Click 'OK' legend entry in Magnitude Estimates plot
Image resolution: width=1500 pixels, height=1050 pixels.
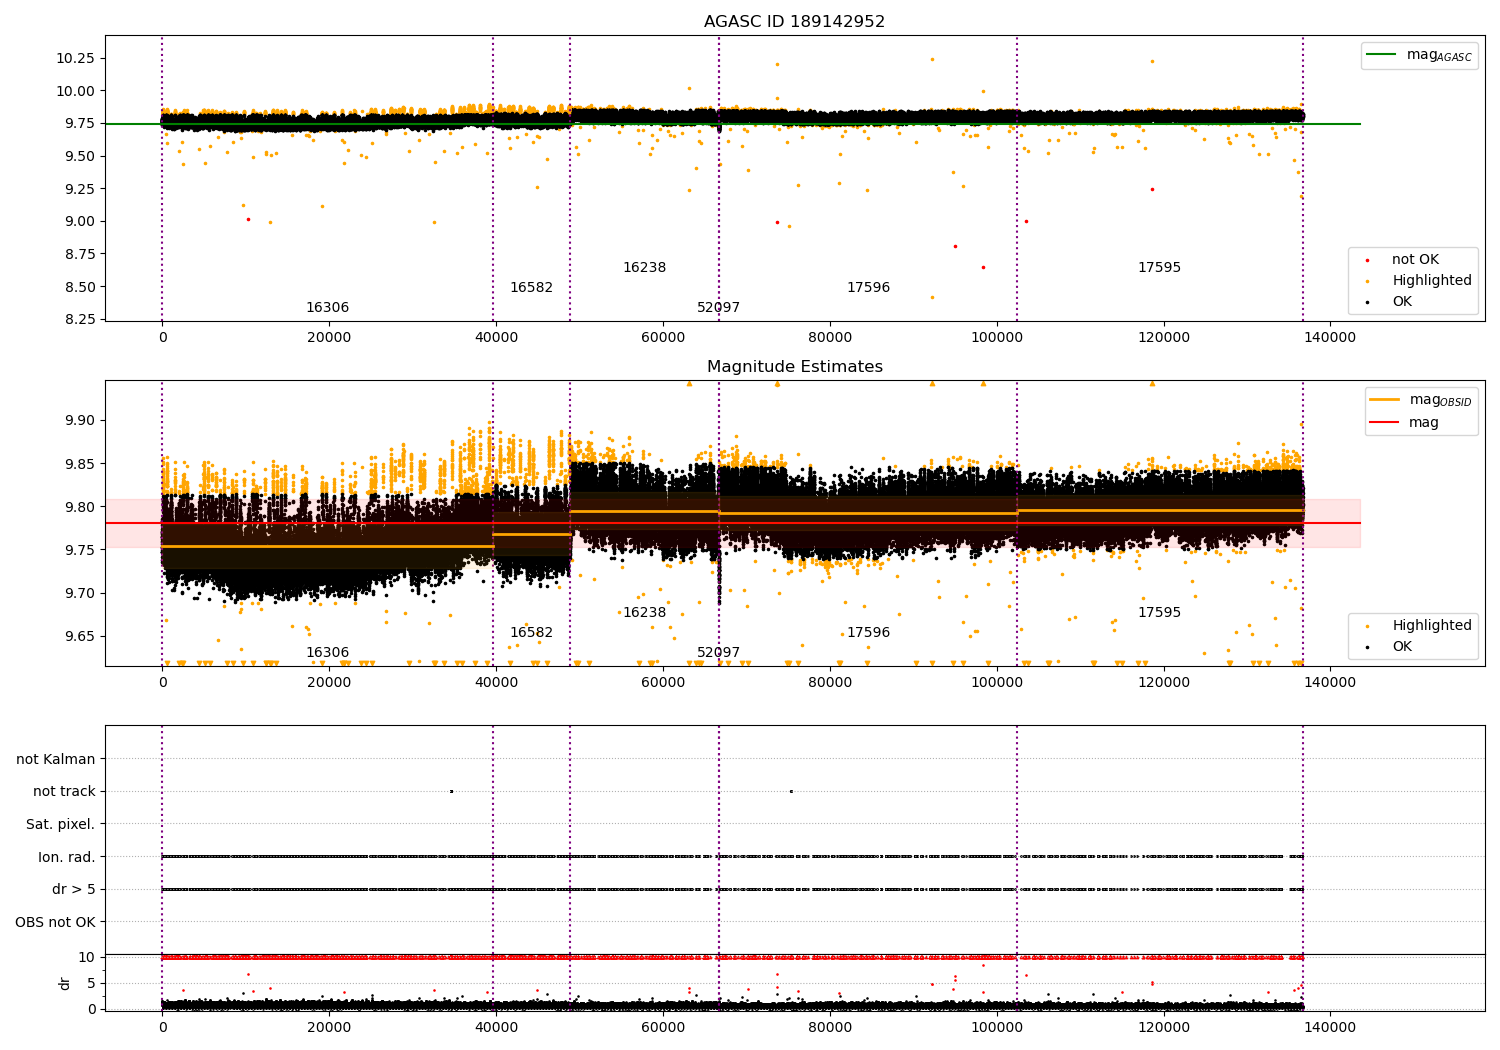(x=1402, y=647)
